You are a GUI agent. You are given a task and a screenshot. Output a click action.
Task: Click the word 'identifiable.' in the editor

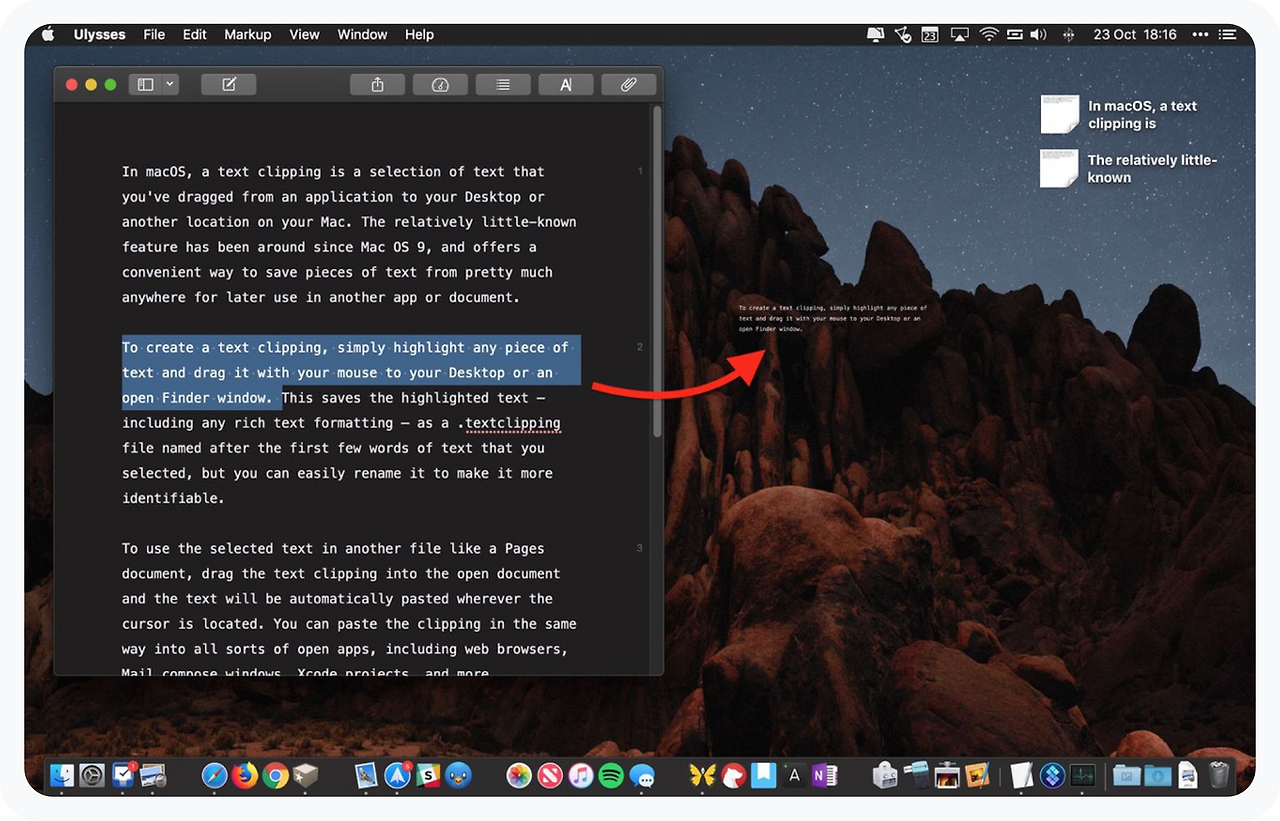173,498
